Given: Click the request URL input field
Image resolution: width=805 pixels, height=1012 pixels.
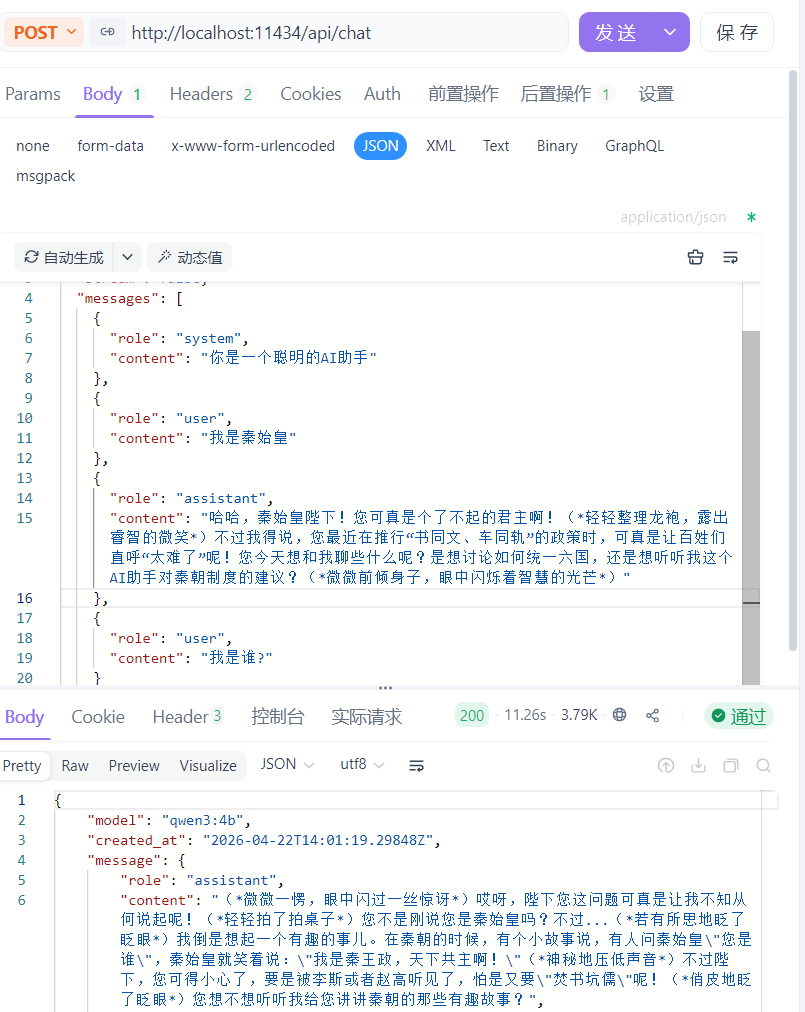Looking at the screenshot, I should [x=347, y=32].
